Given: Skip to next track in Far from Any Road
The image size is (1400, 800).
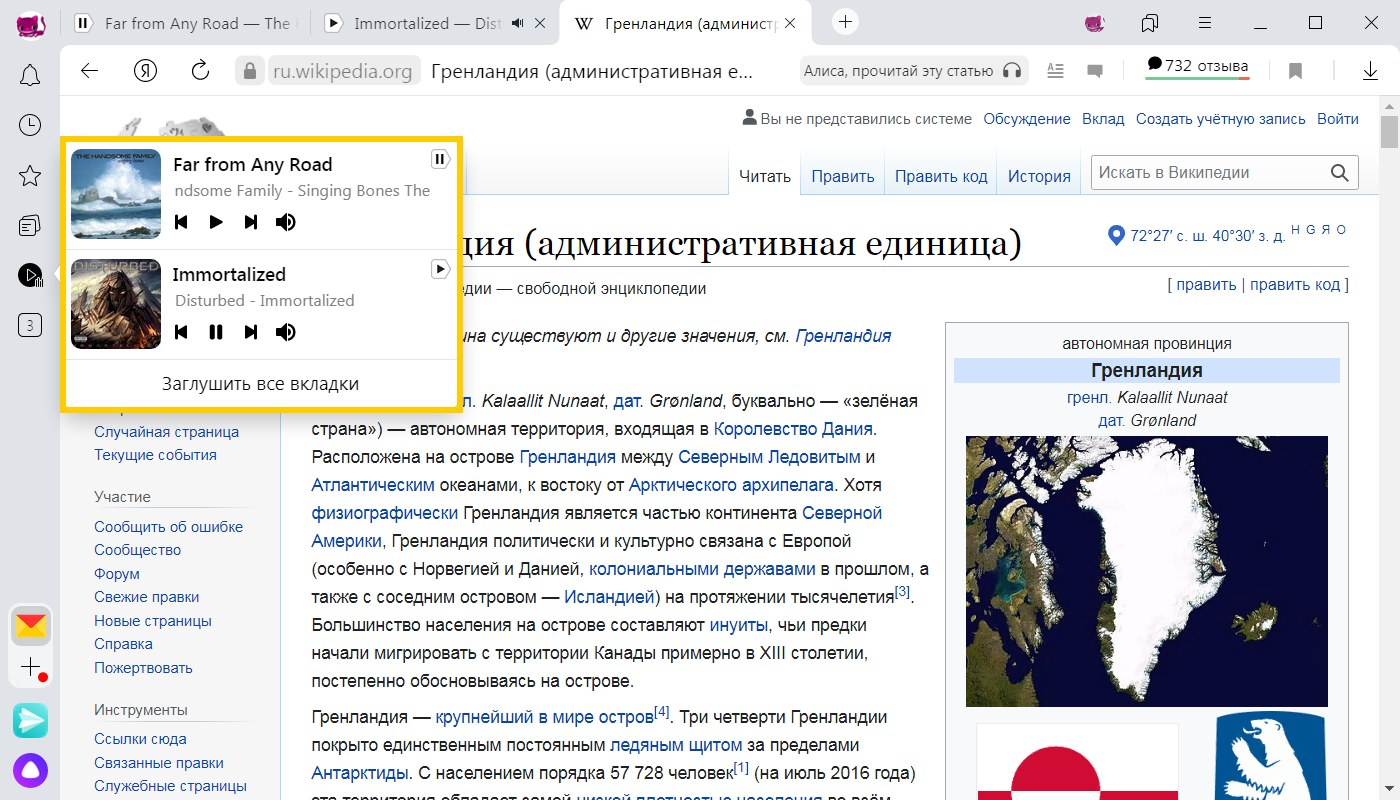Looking at the screenshot, I should (x=251, y=222).
